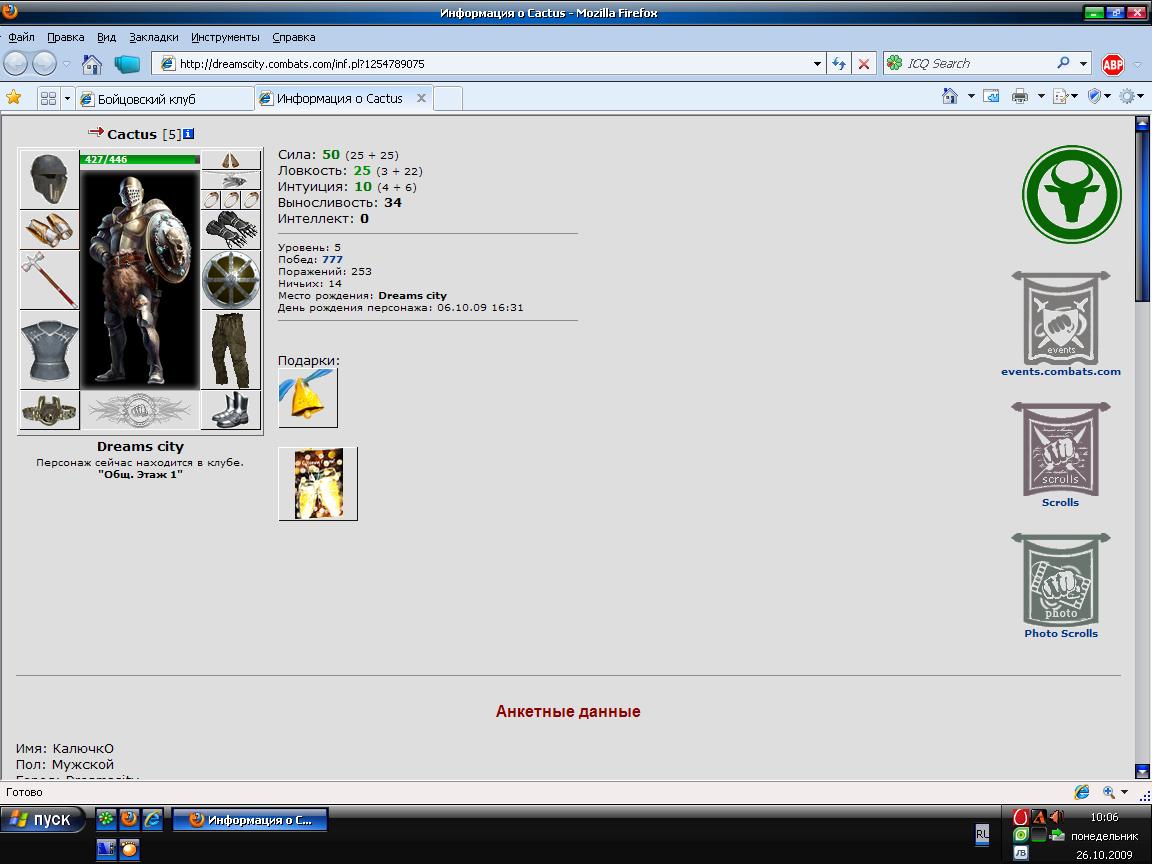Click the bracers equipment slot
This screenshot has width=1152, height=864.
[x=49, y=230]
